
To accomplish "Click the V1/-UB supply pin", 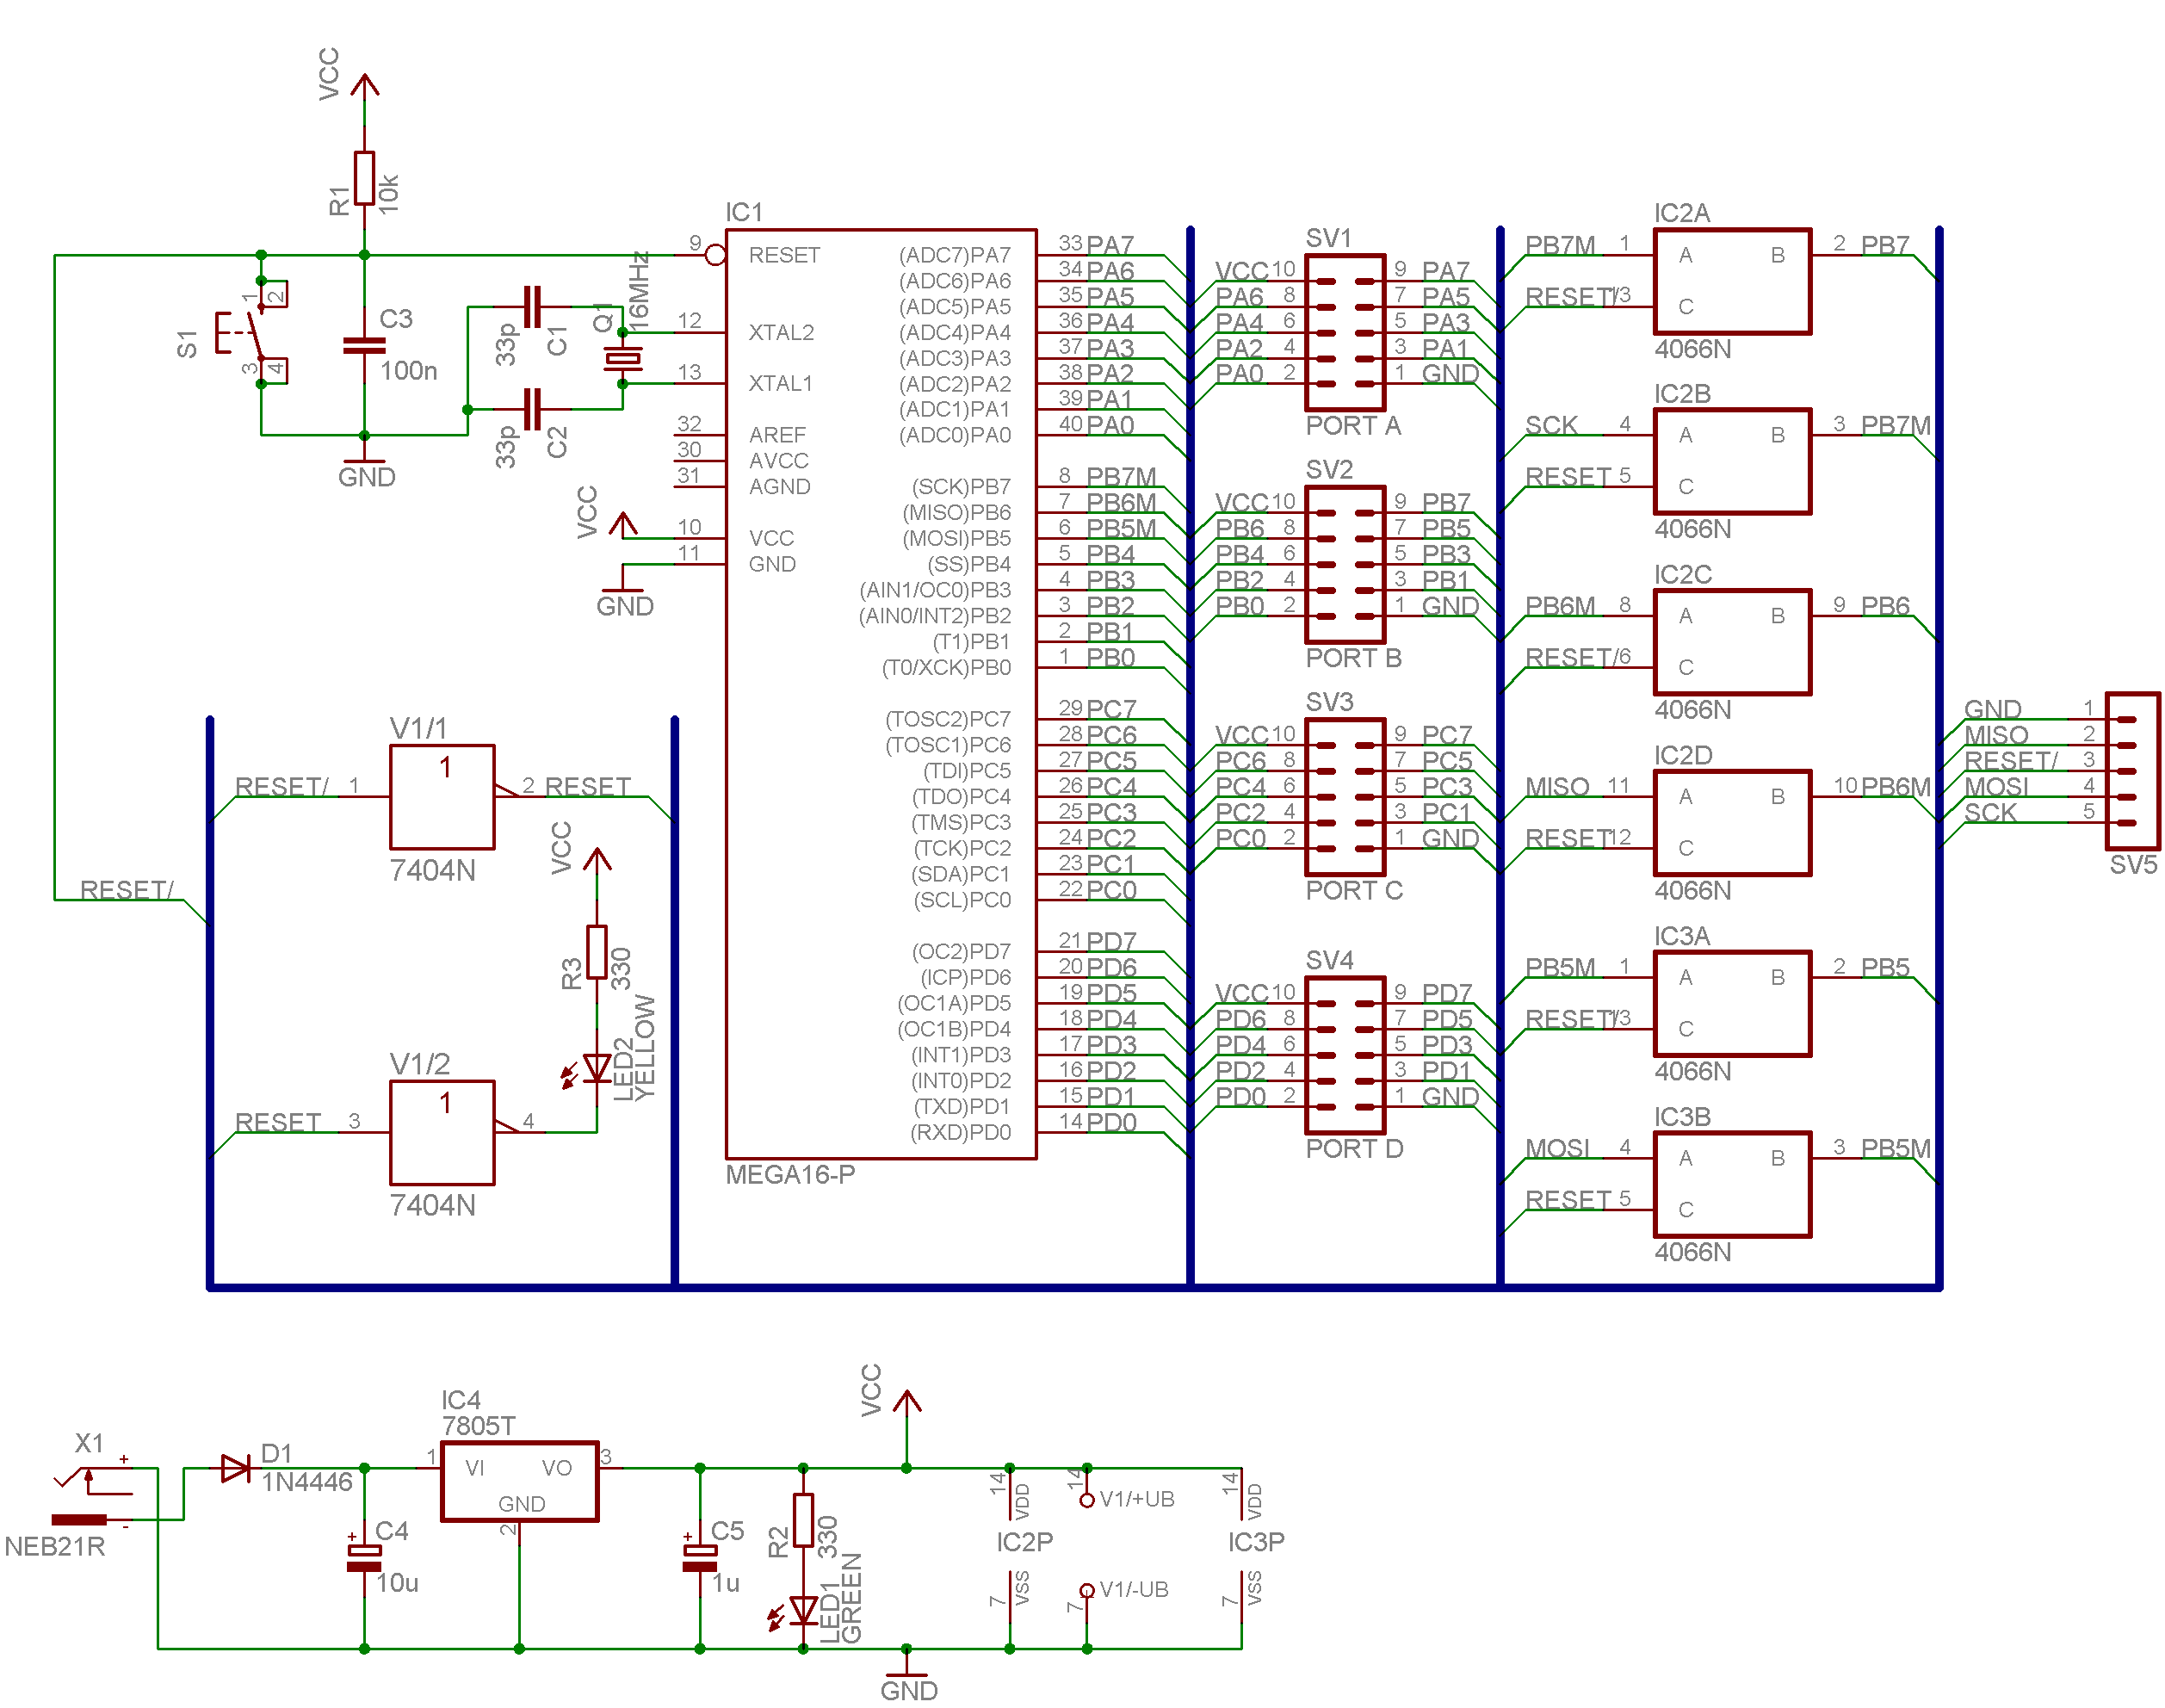I will click(1086, 1590).
